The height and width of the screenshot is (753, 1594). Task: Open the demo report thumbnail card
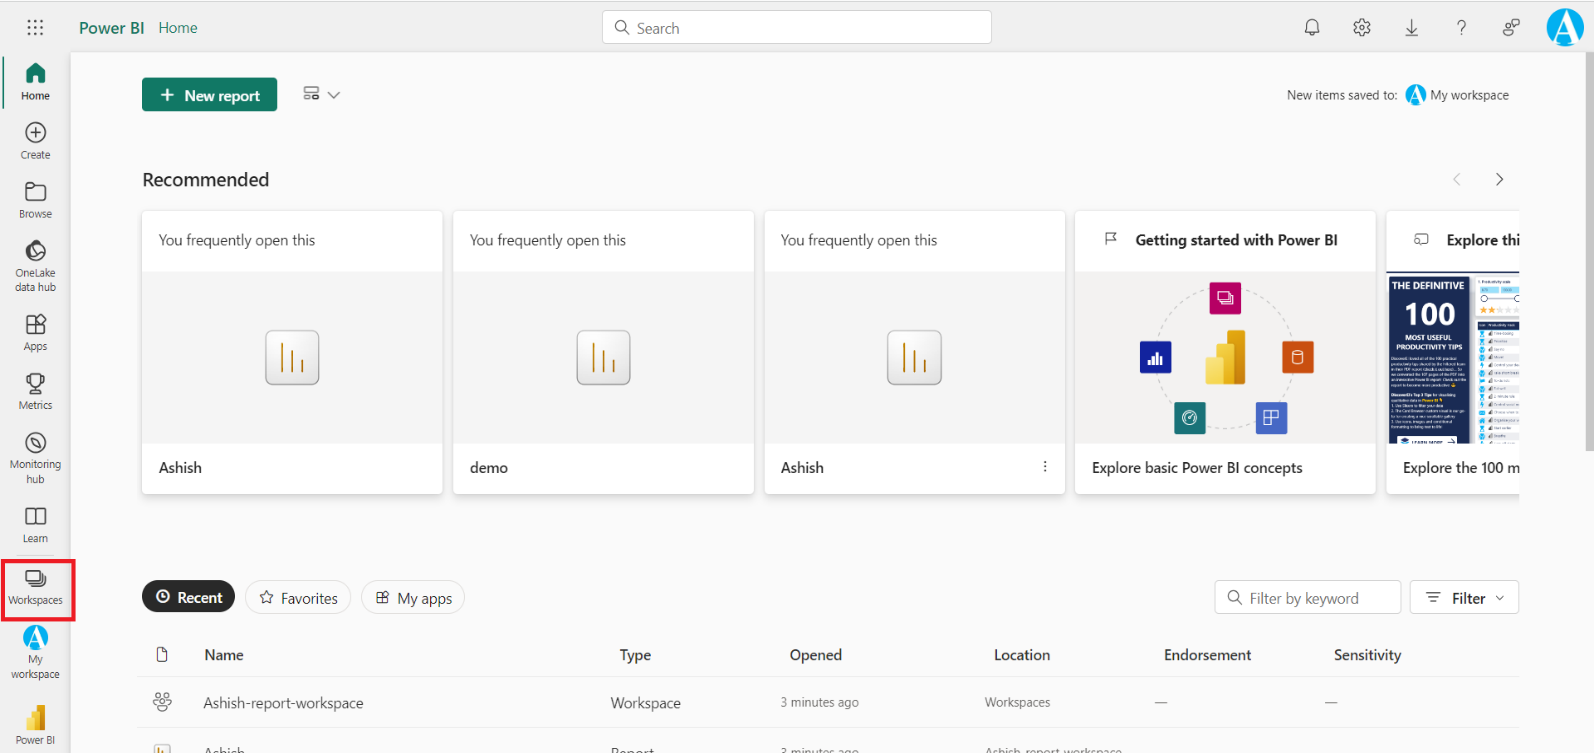[603, 357]
